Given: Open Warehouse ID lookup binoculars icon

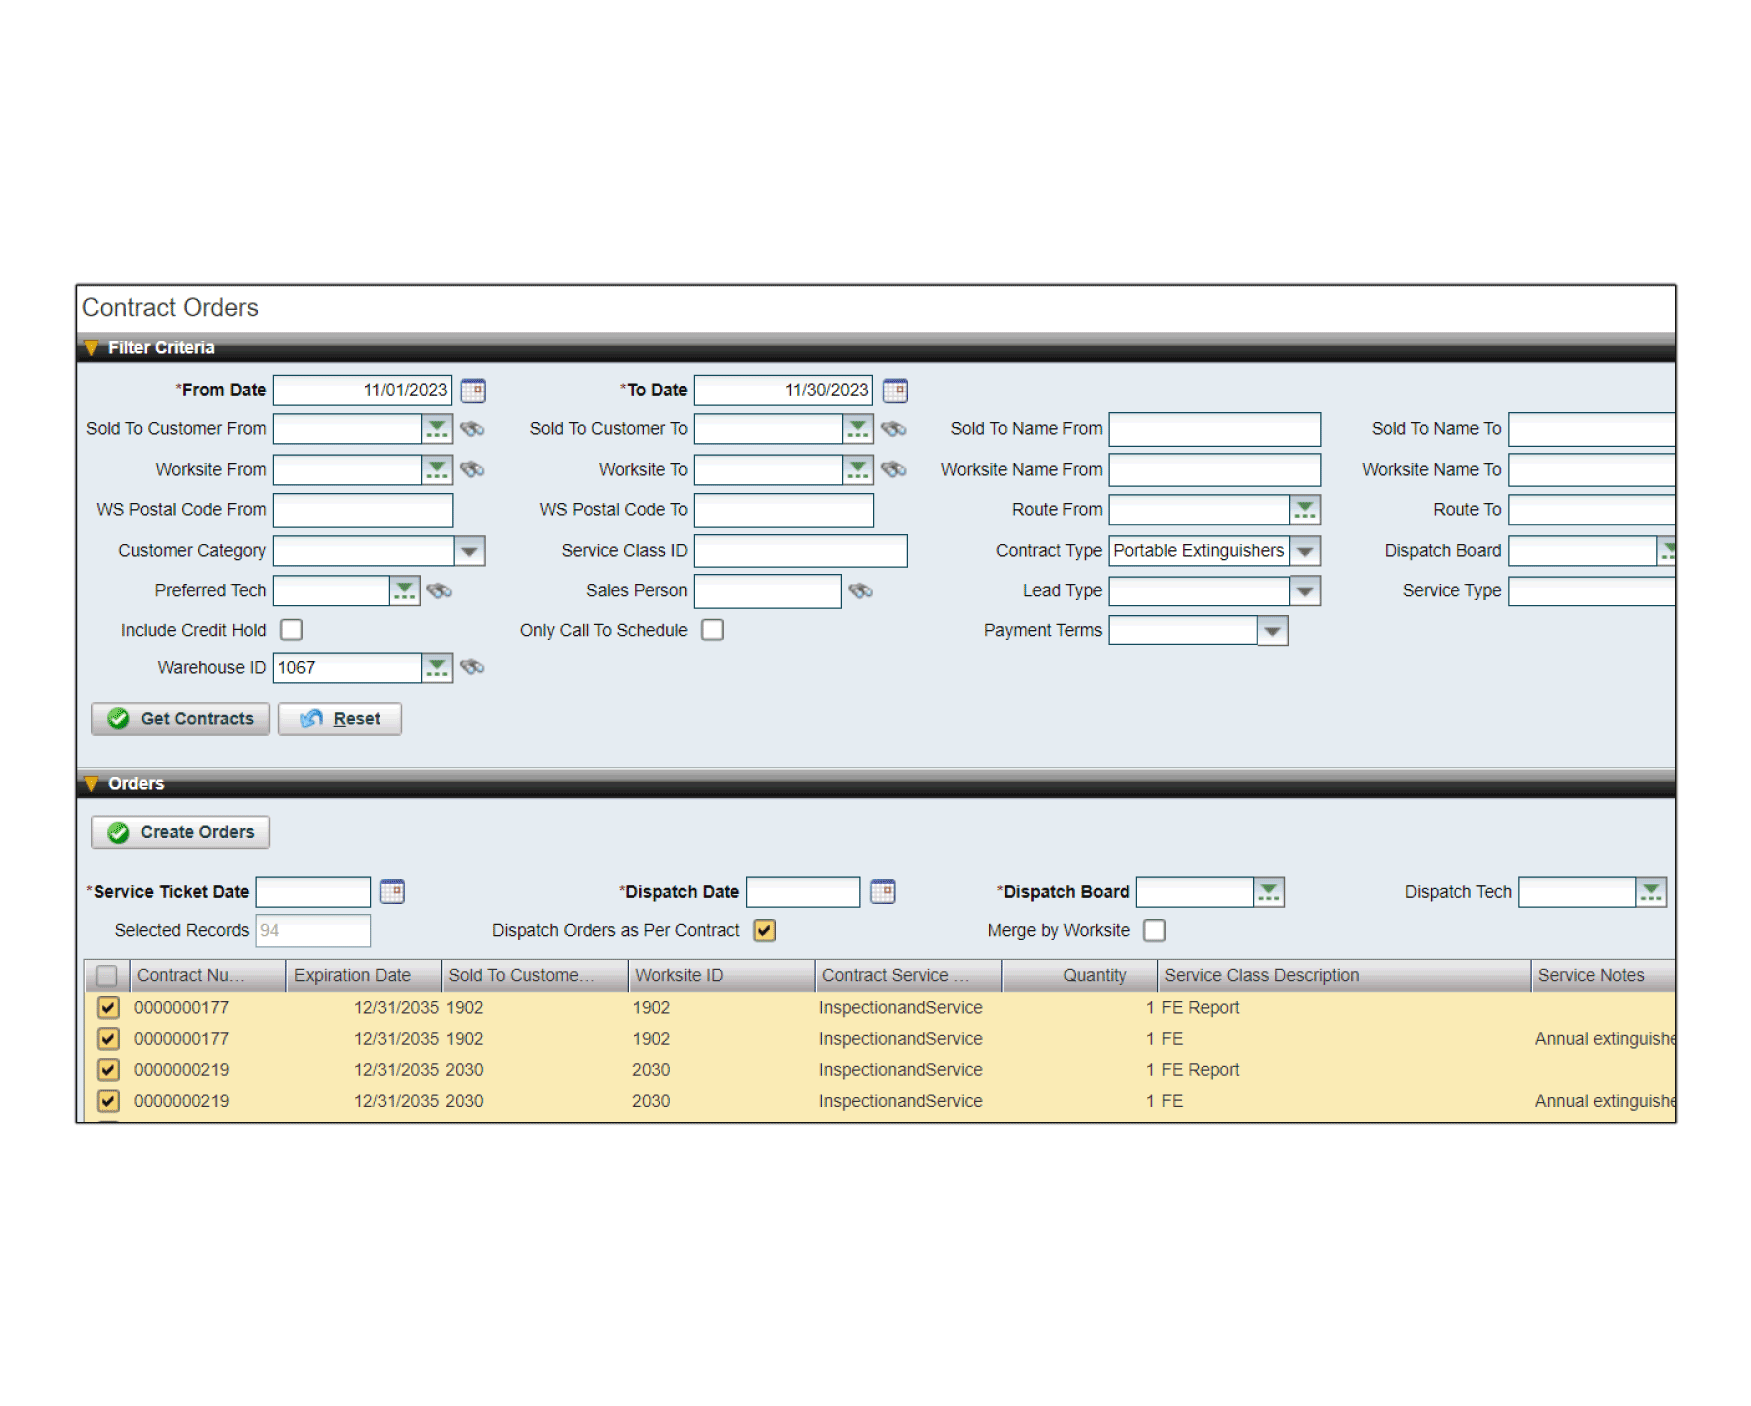Looking at the screenshot, I should coord(472,667).
